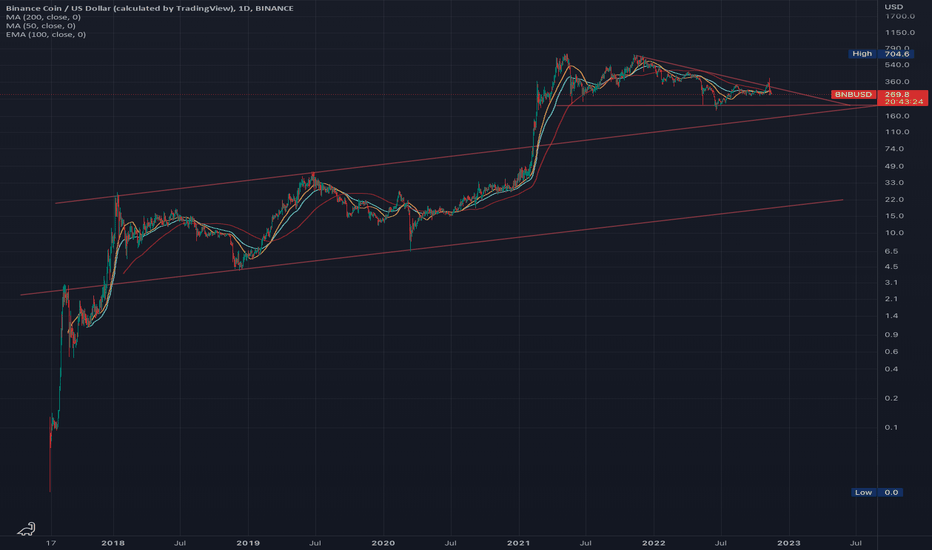
Task: Click the 22.0 price axis label
Action: pos(895,200)
